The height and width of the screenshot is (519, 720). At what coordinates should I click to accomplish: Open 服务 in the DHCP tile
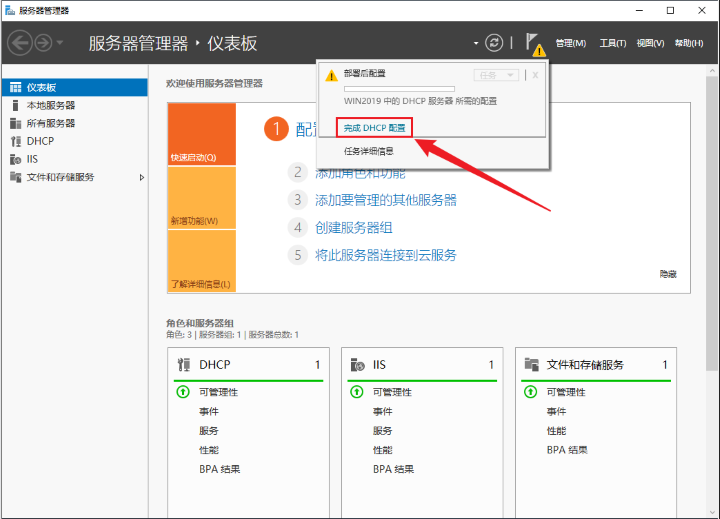point(209,431)
